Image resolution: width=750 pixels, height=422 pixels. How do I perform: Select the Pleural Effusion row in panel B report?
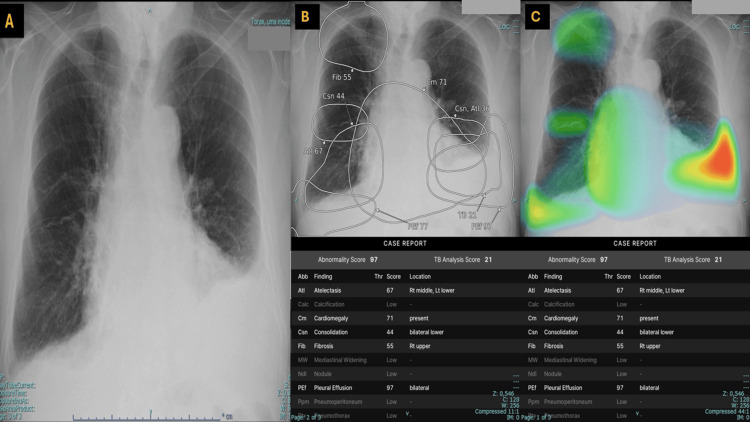(x=406, y=388)
